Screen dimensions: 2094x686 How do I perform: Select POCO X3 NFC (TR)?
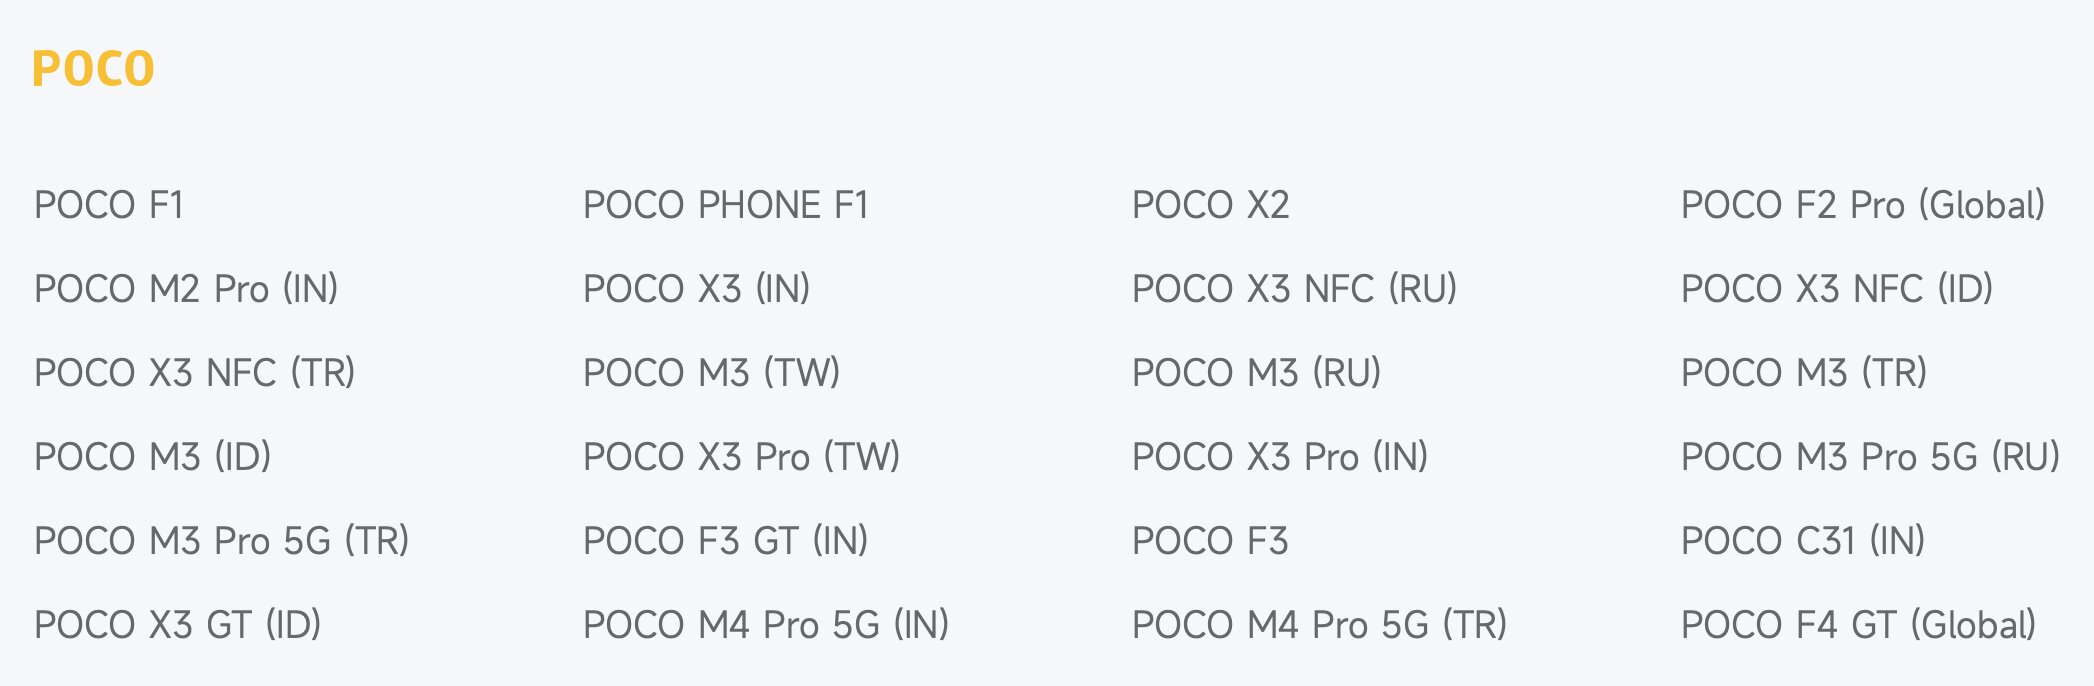coord(195,373)
